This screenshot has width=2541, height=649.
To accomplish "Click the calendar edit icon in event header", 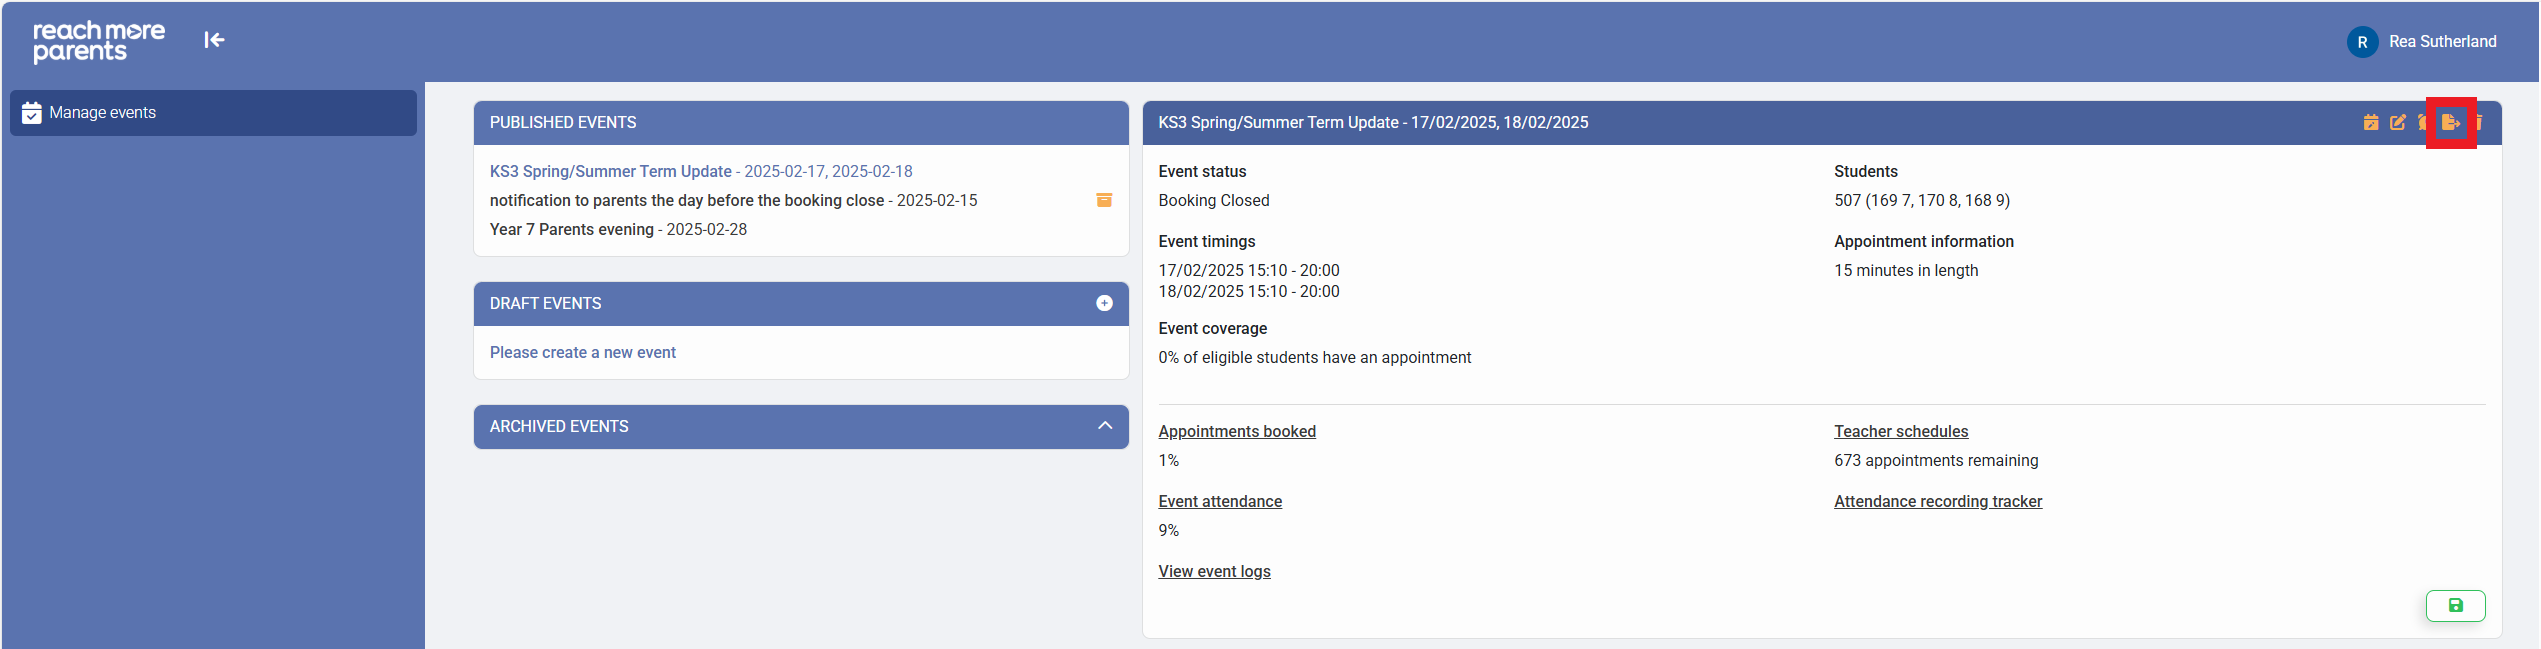I will [x=2371, y=122].
